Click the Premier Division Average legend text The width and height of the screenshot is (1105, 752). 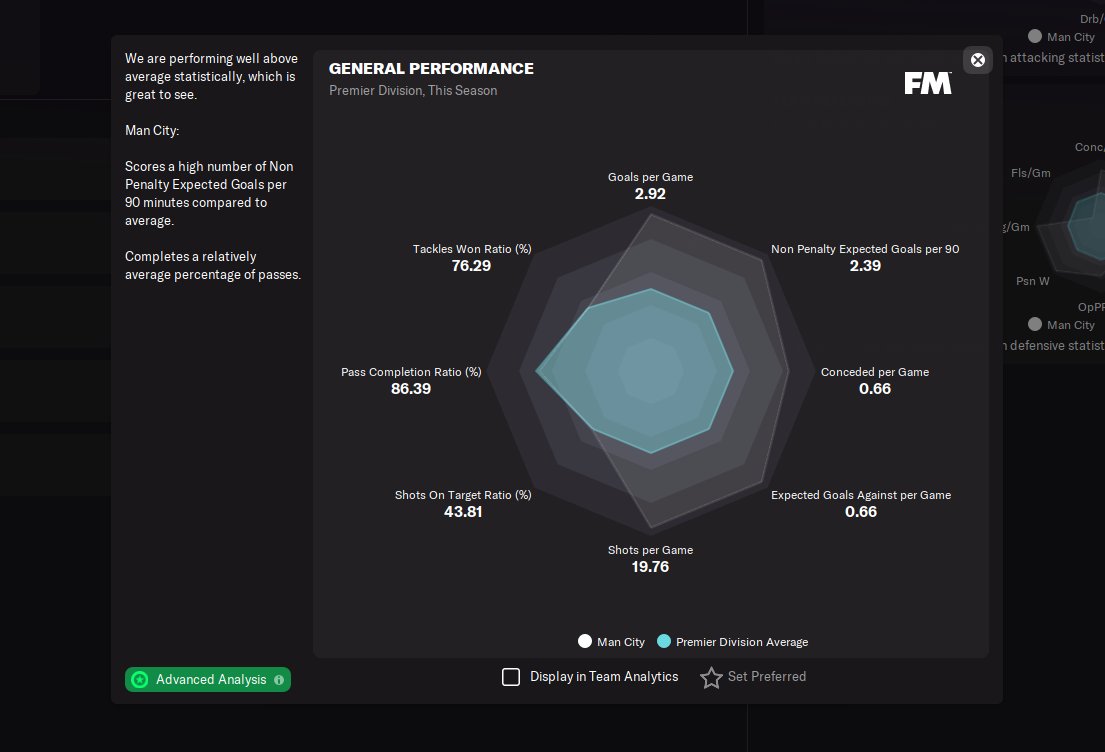[742, 642]
